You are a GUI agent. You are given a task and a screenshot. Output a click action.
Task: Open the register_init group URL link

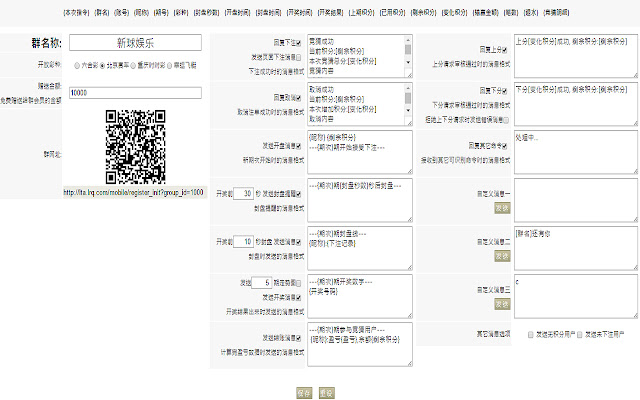click(x=133, y=192)
